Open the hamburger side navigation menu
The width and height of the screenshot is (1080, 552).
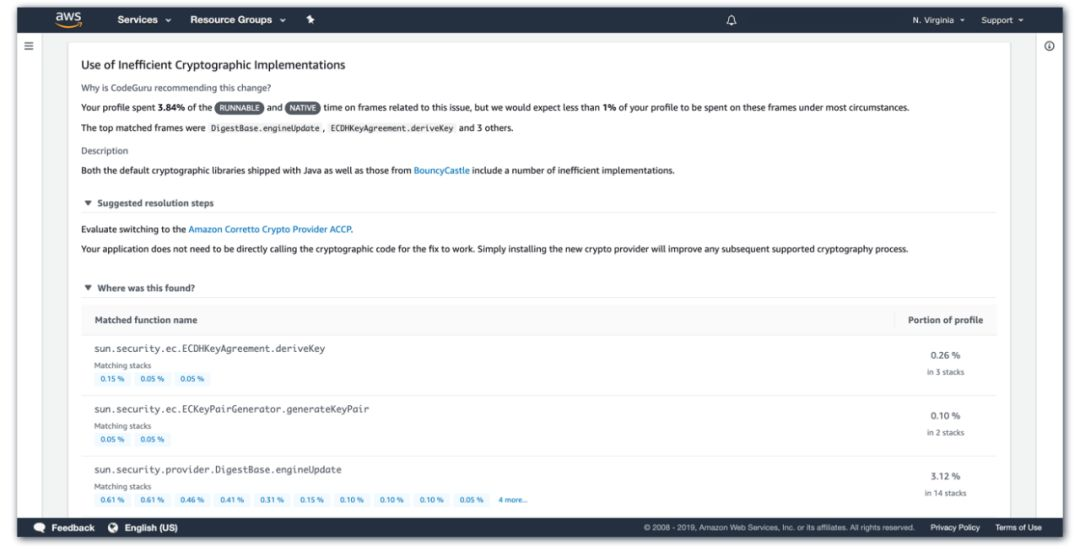pyautogui.click(x=29, y=46)
